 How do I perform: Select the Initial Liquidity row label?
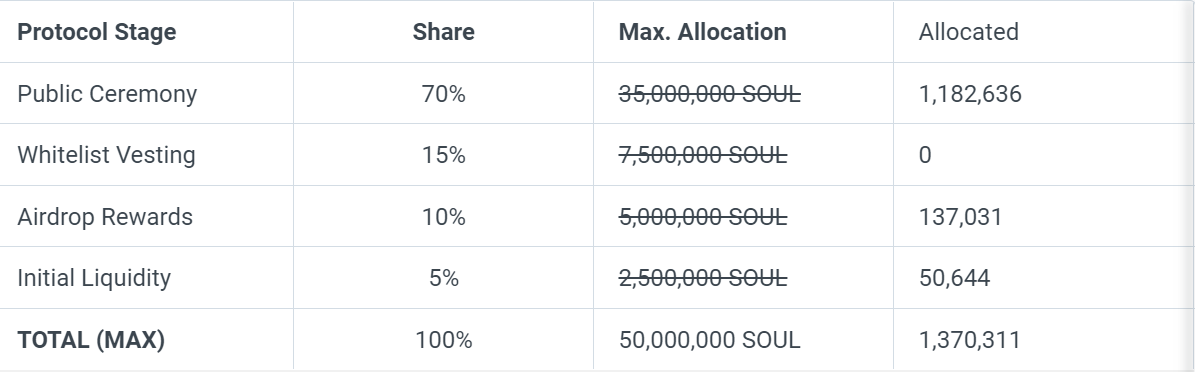point(95,277)
